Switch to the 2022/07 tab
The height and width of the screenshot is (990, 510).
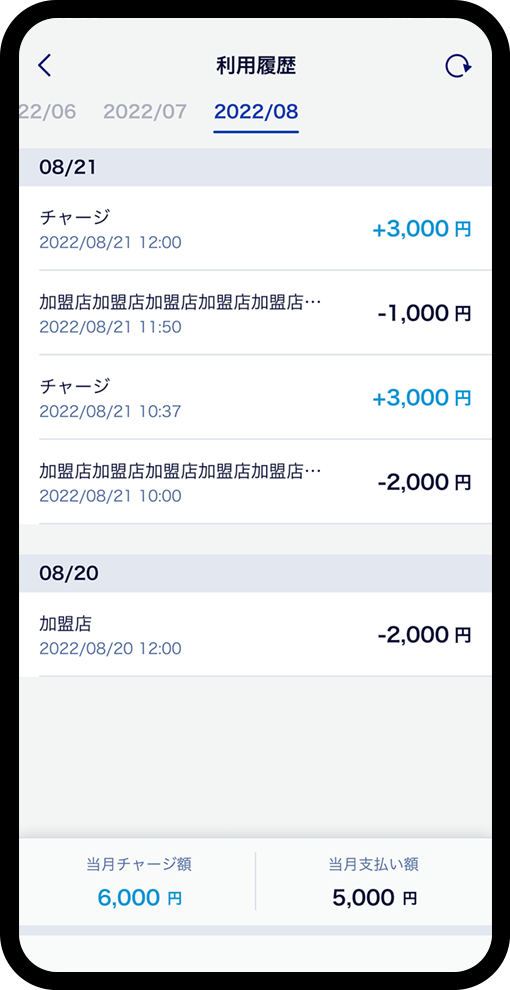pos(145,112)
